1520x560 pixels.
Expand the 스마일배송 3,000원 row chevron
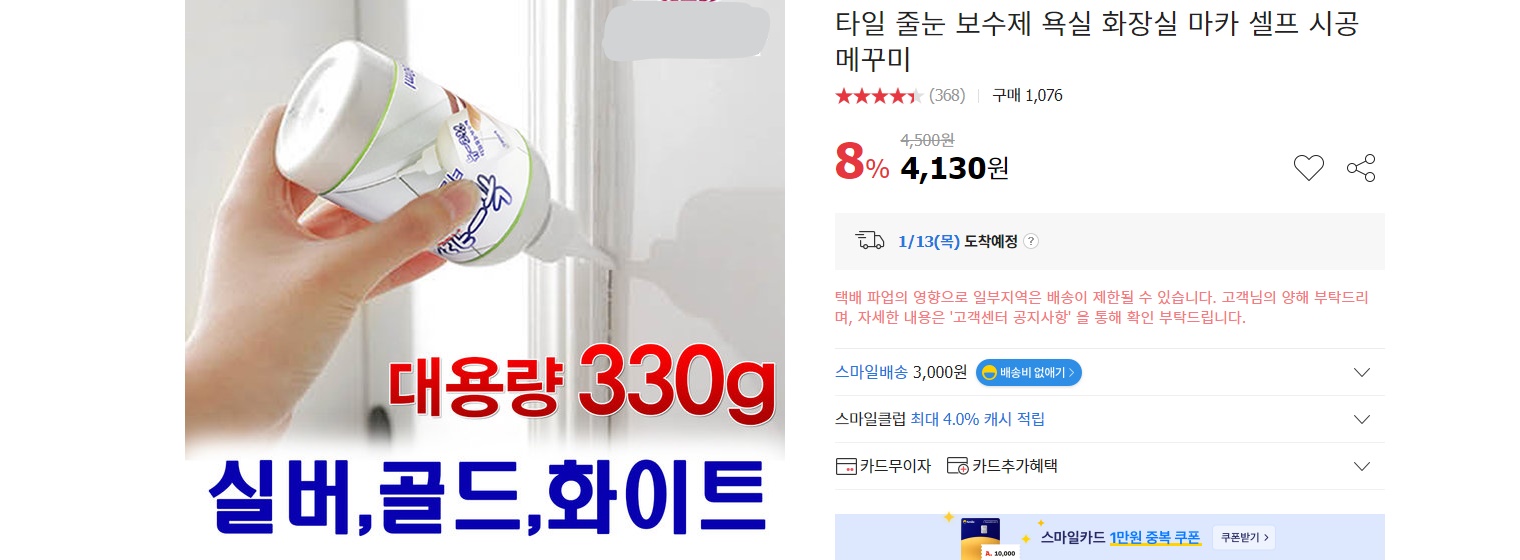tap(1361, 373)
